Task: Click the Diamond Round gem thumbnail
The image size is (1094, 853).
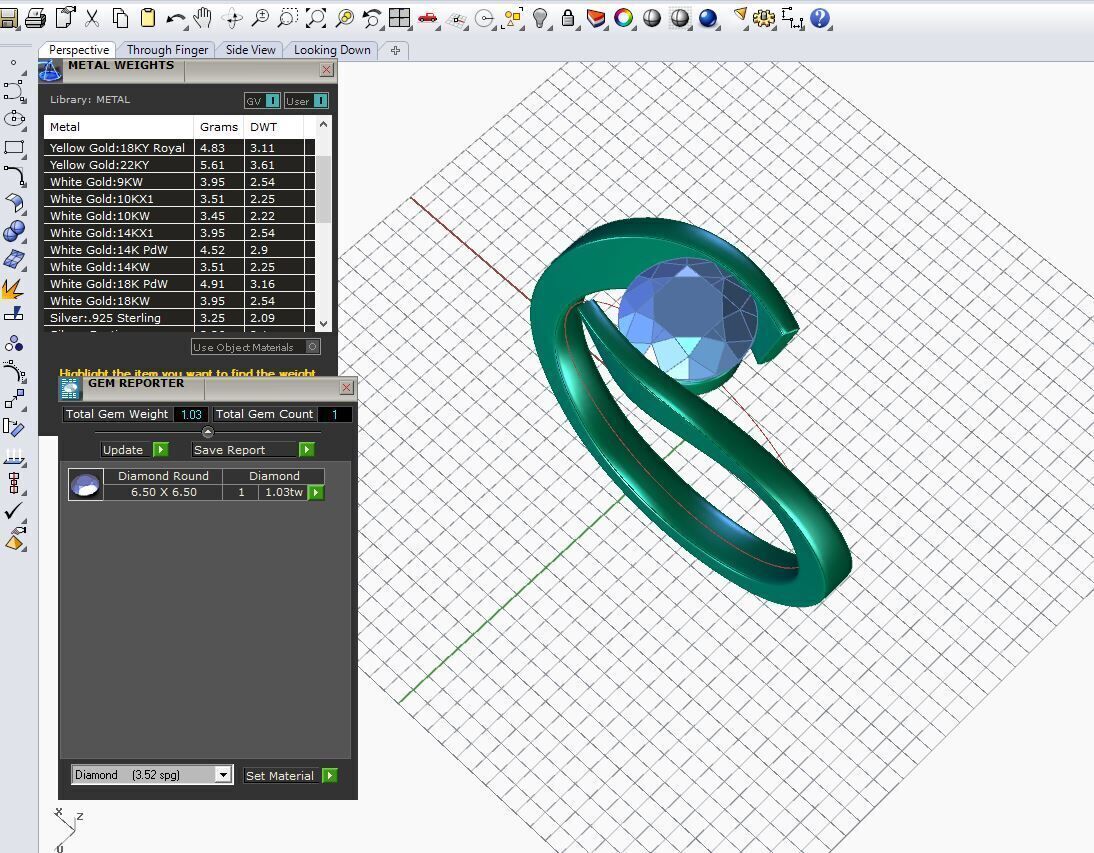Action: click(x=86, y=484)
